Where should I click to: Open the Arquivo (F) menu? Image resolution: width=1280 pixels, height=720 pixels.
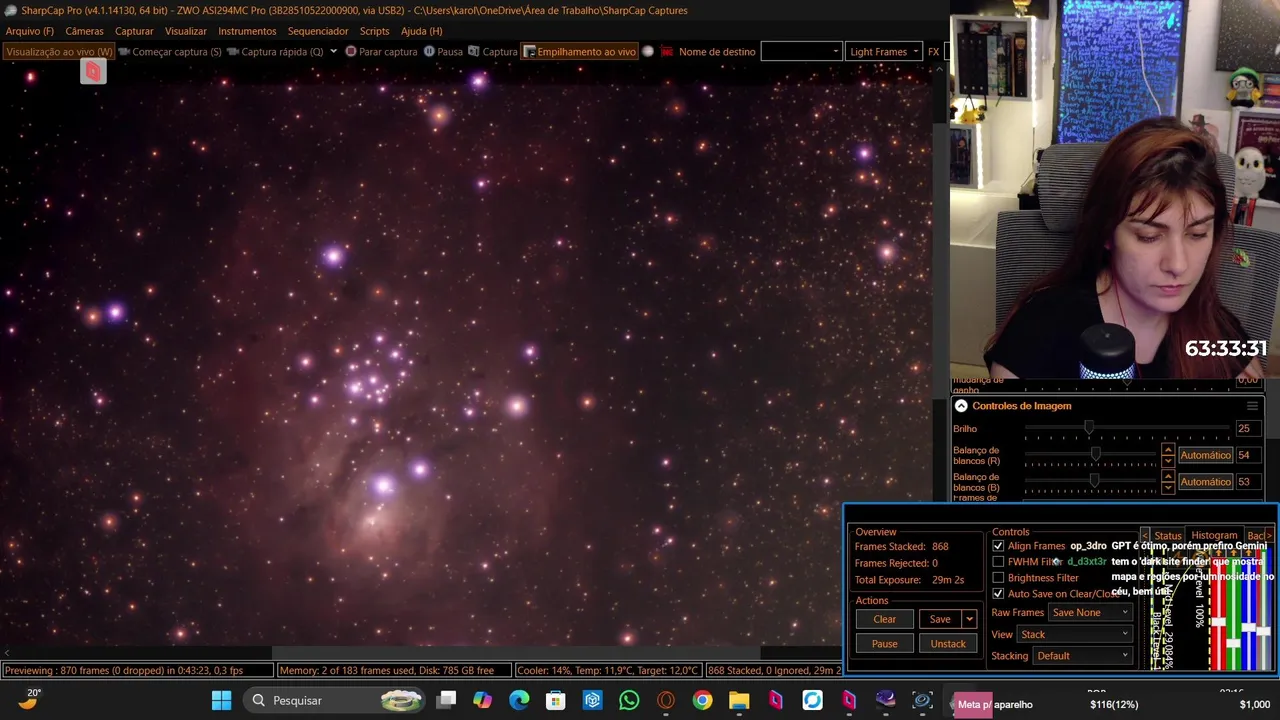click(30, 31)
